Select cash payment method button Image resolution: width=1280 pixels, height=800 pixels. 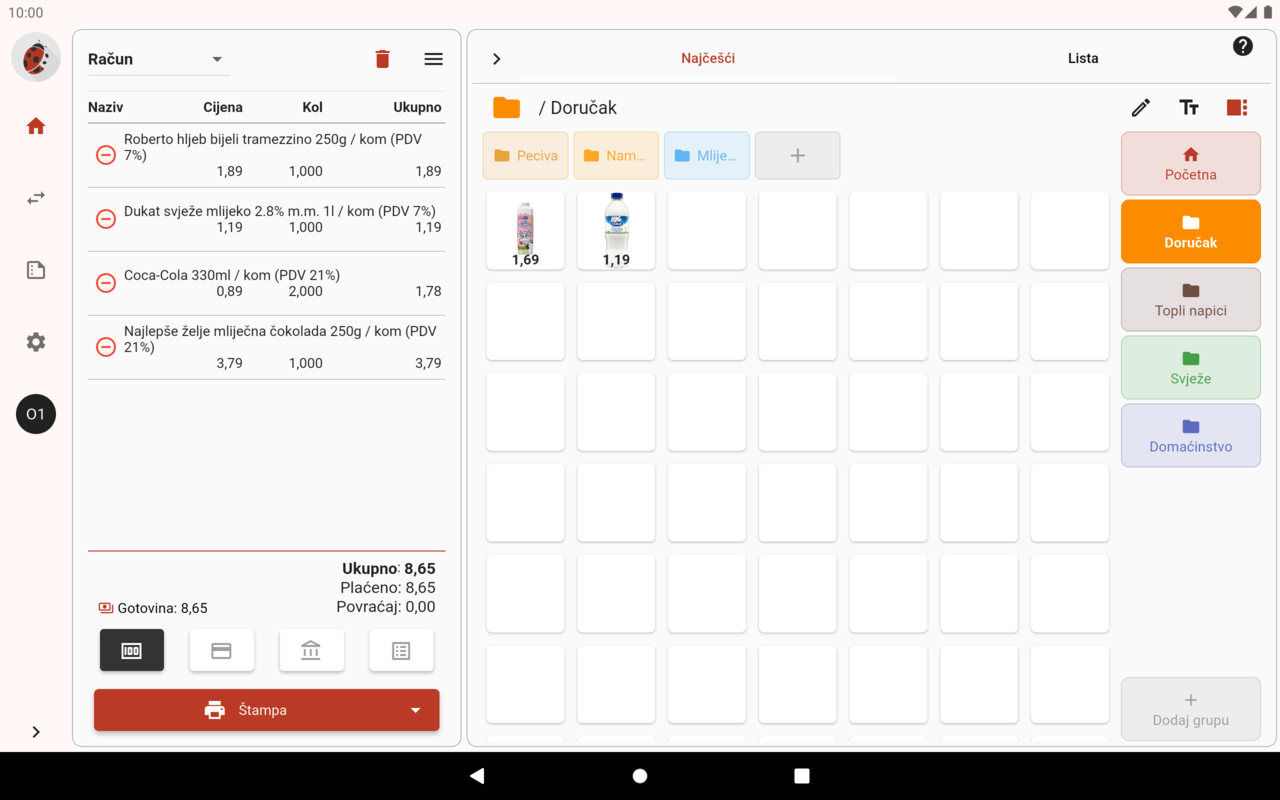132,651
